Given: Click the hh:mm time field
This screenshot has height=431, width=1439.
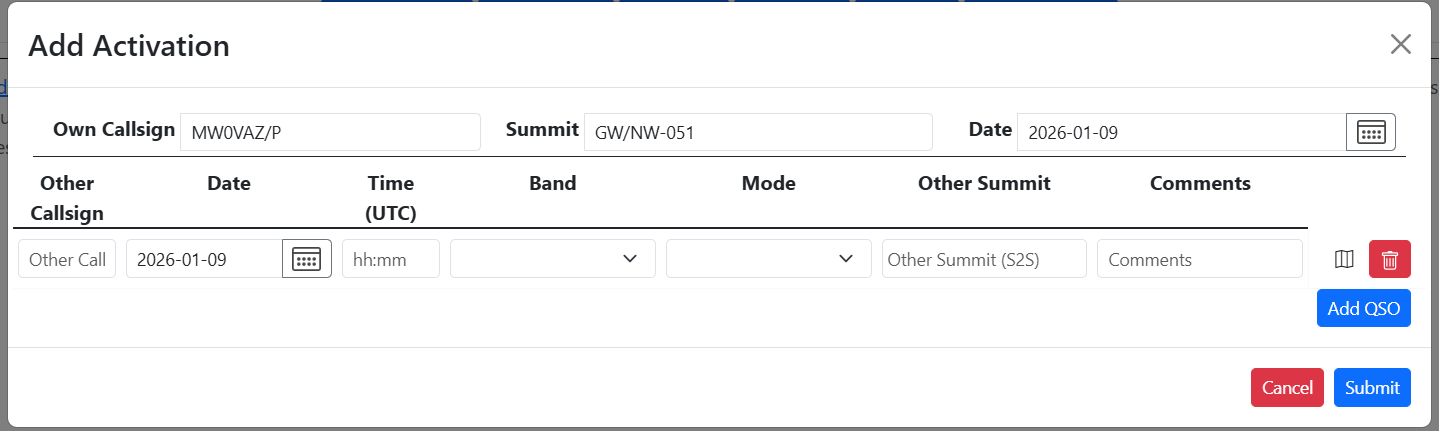Looking at the screenshot, I should [x=390, y=259].
